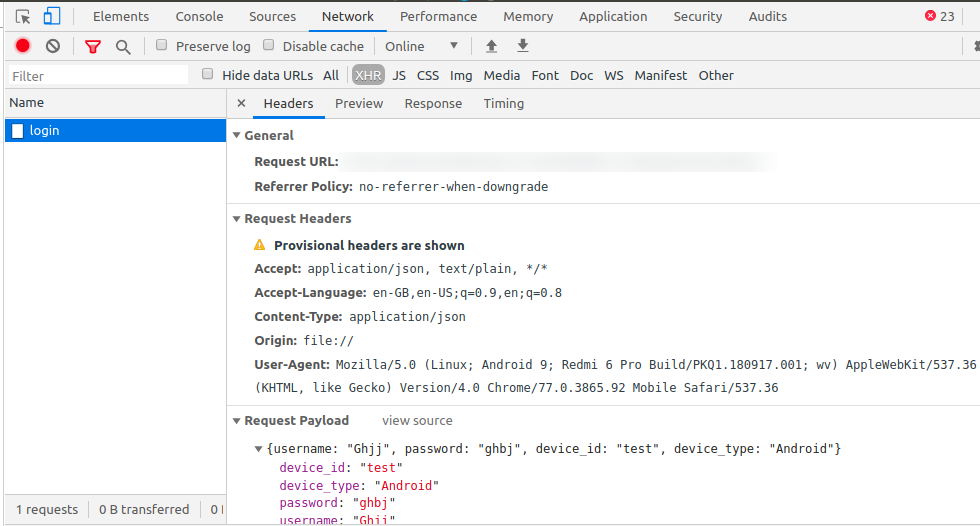Enable the Preserve log checkbox

(161, 45)
